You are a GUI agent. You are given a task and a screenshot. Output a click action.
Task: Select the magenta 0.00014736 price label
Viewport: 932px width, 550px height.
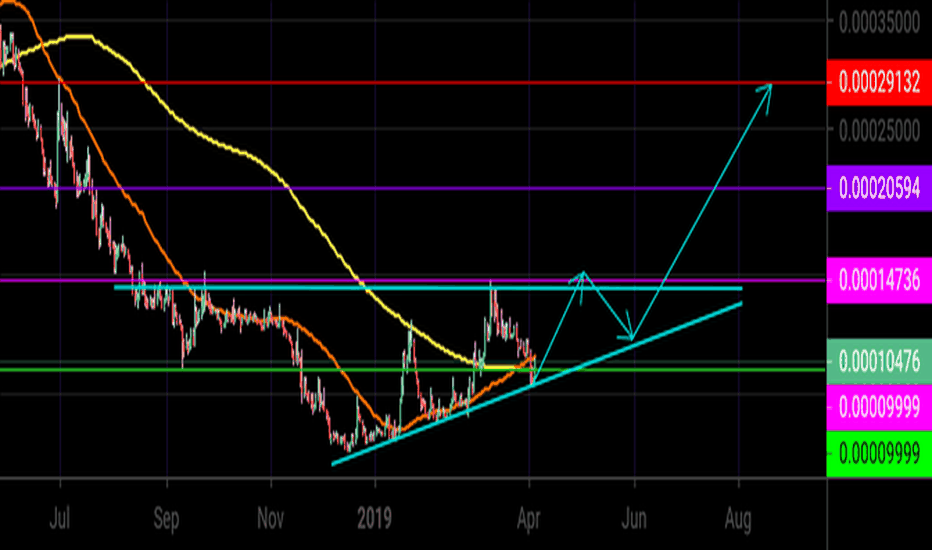[x=879, y=280]
